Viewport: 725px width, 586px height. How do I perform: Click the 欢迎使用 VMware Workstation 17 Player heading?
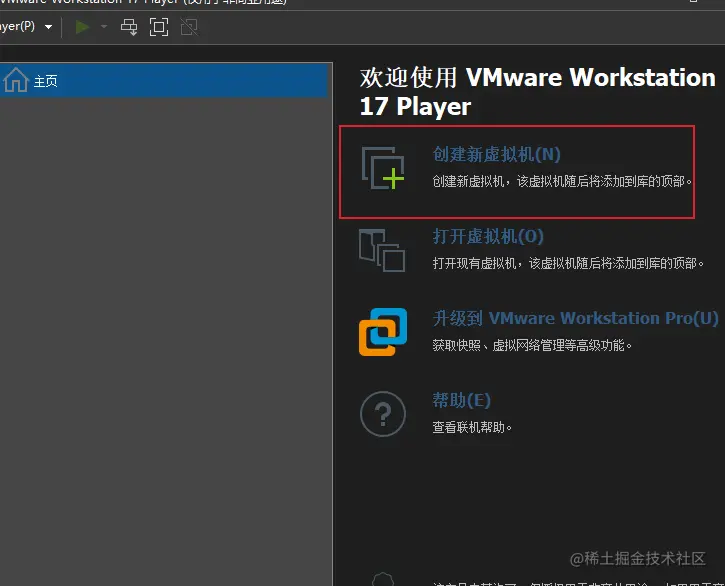[x=537, y=92]
